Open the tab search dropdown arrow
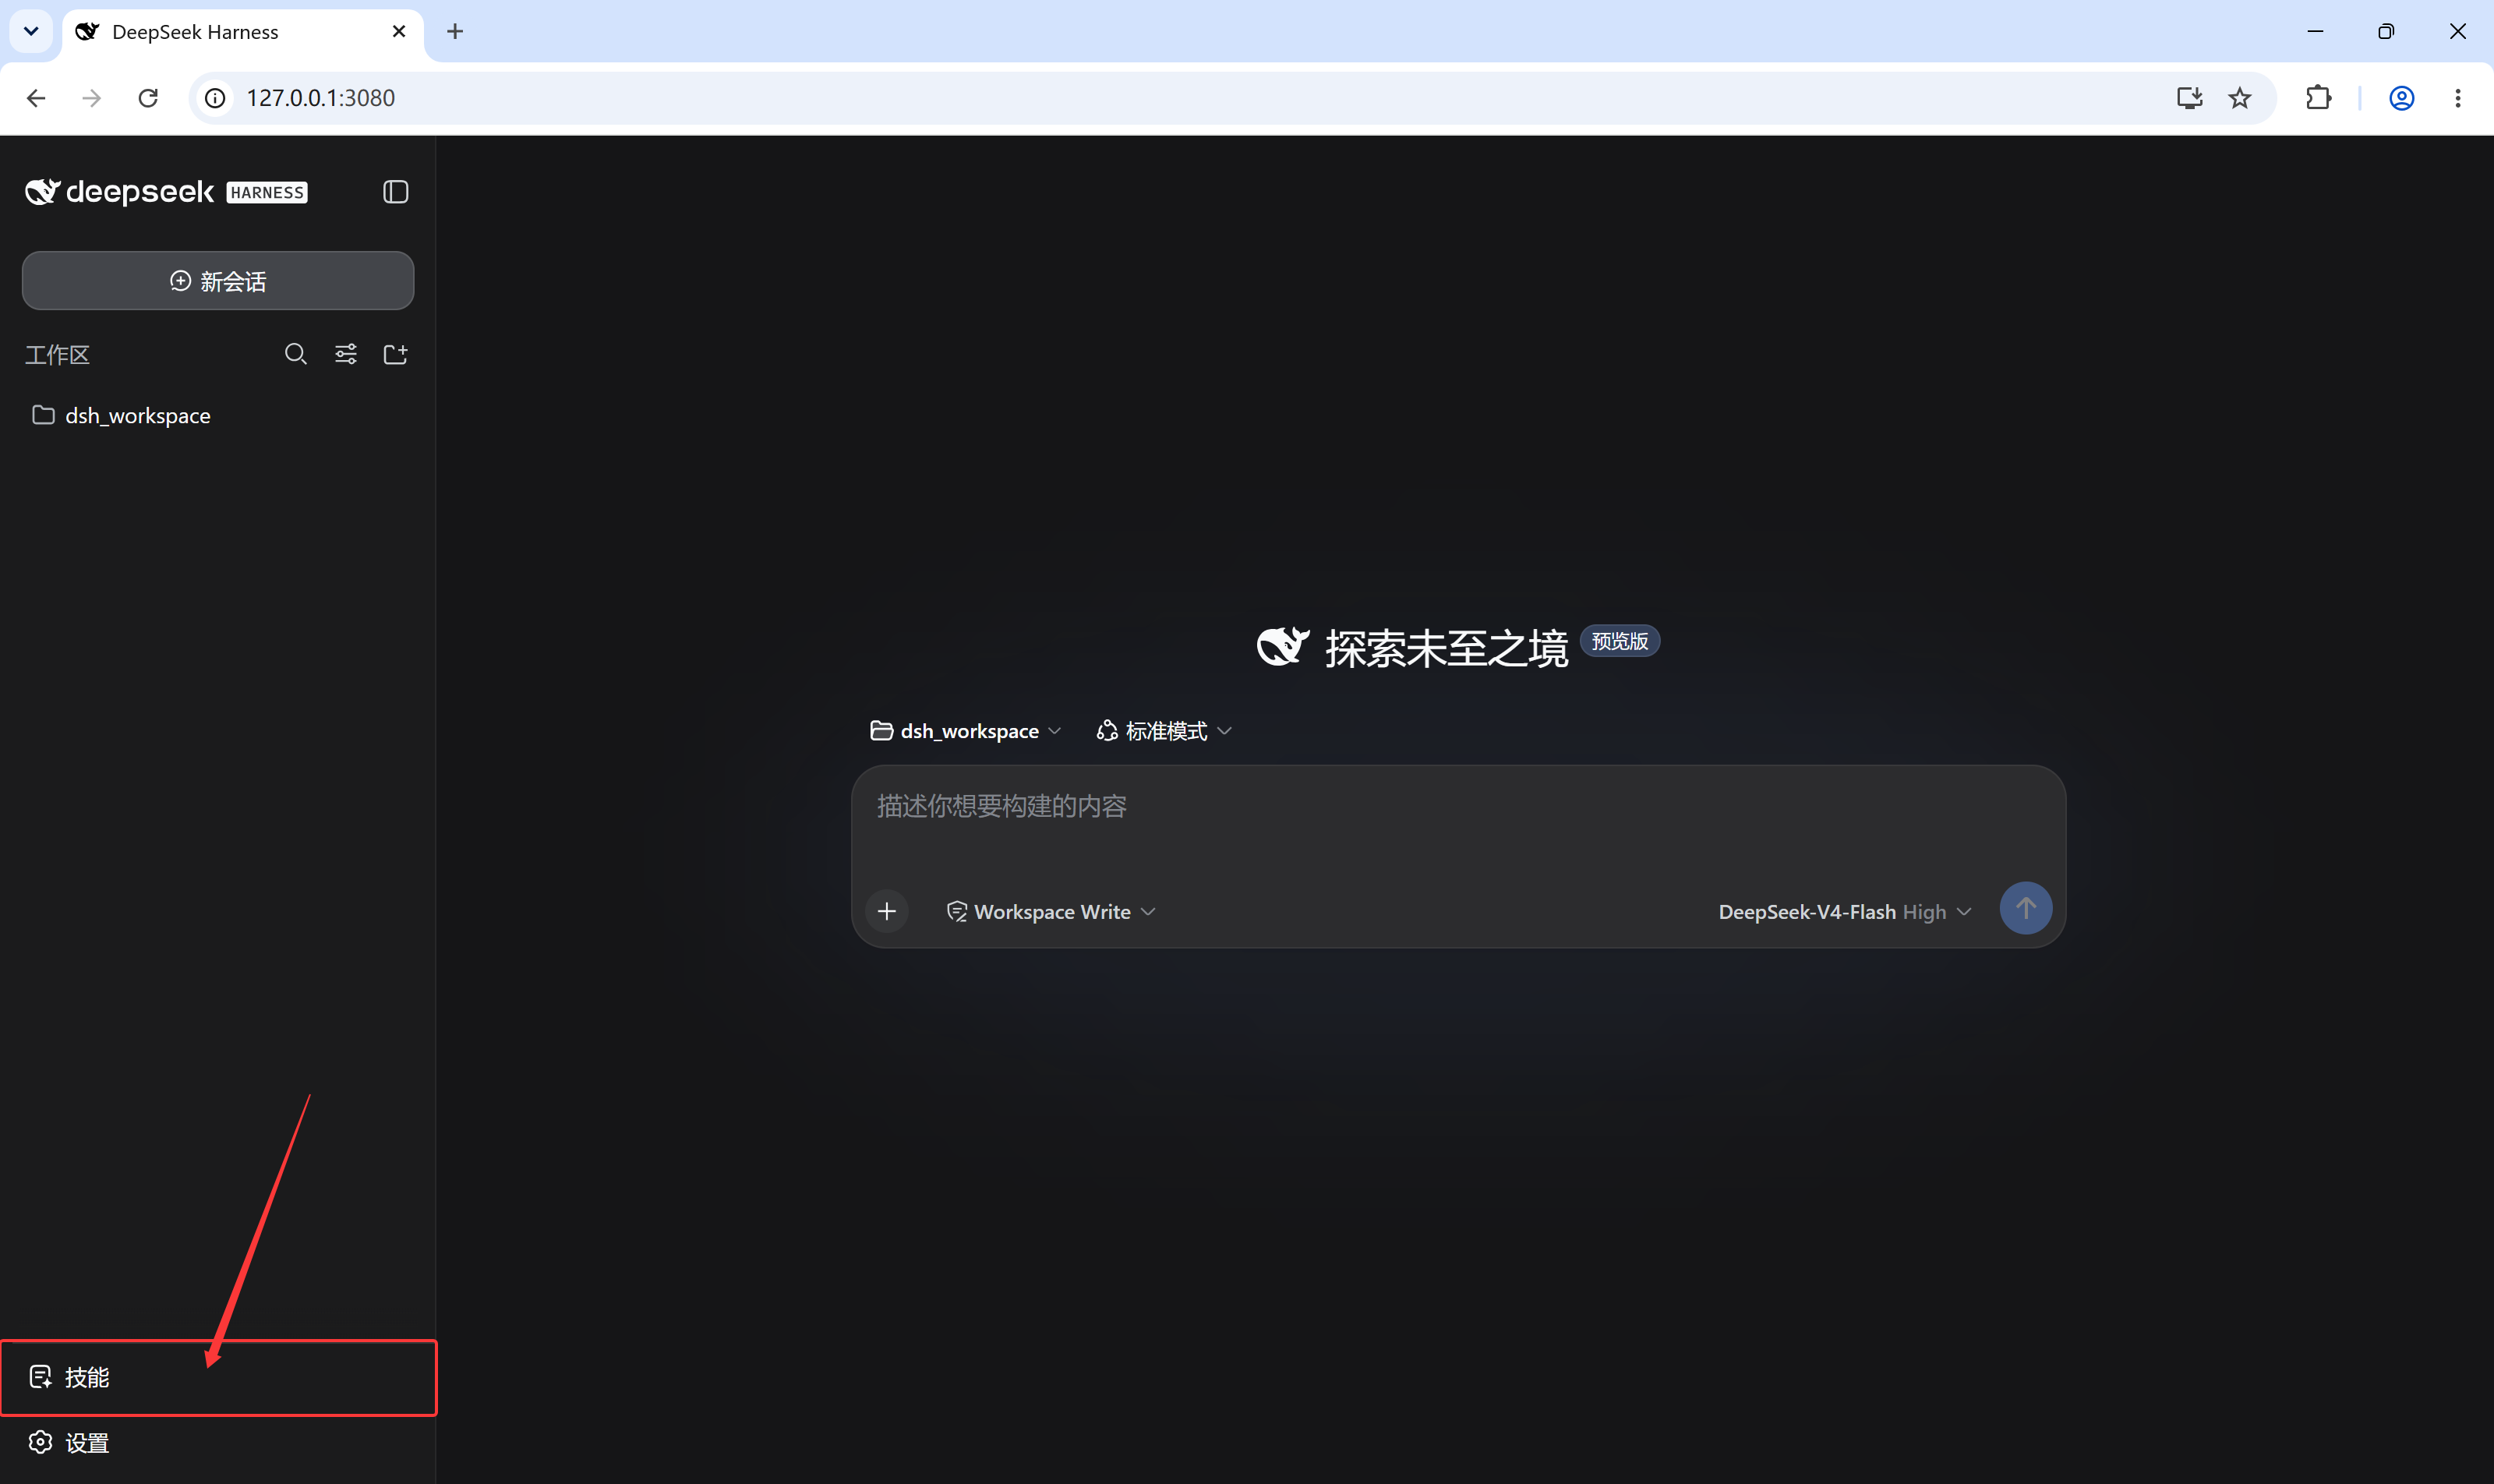The image size is (2494, 1484). pyautogui.click(x=31, y=31)
